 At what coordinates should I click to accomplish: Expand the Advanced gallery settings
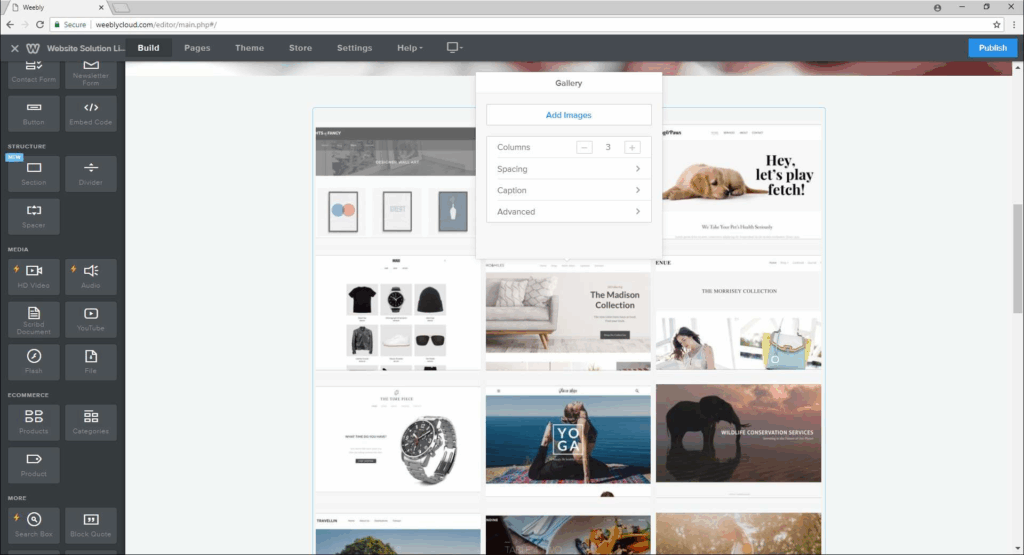[568, 212]
